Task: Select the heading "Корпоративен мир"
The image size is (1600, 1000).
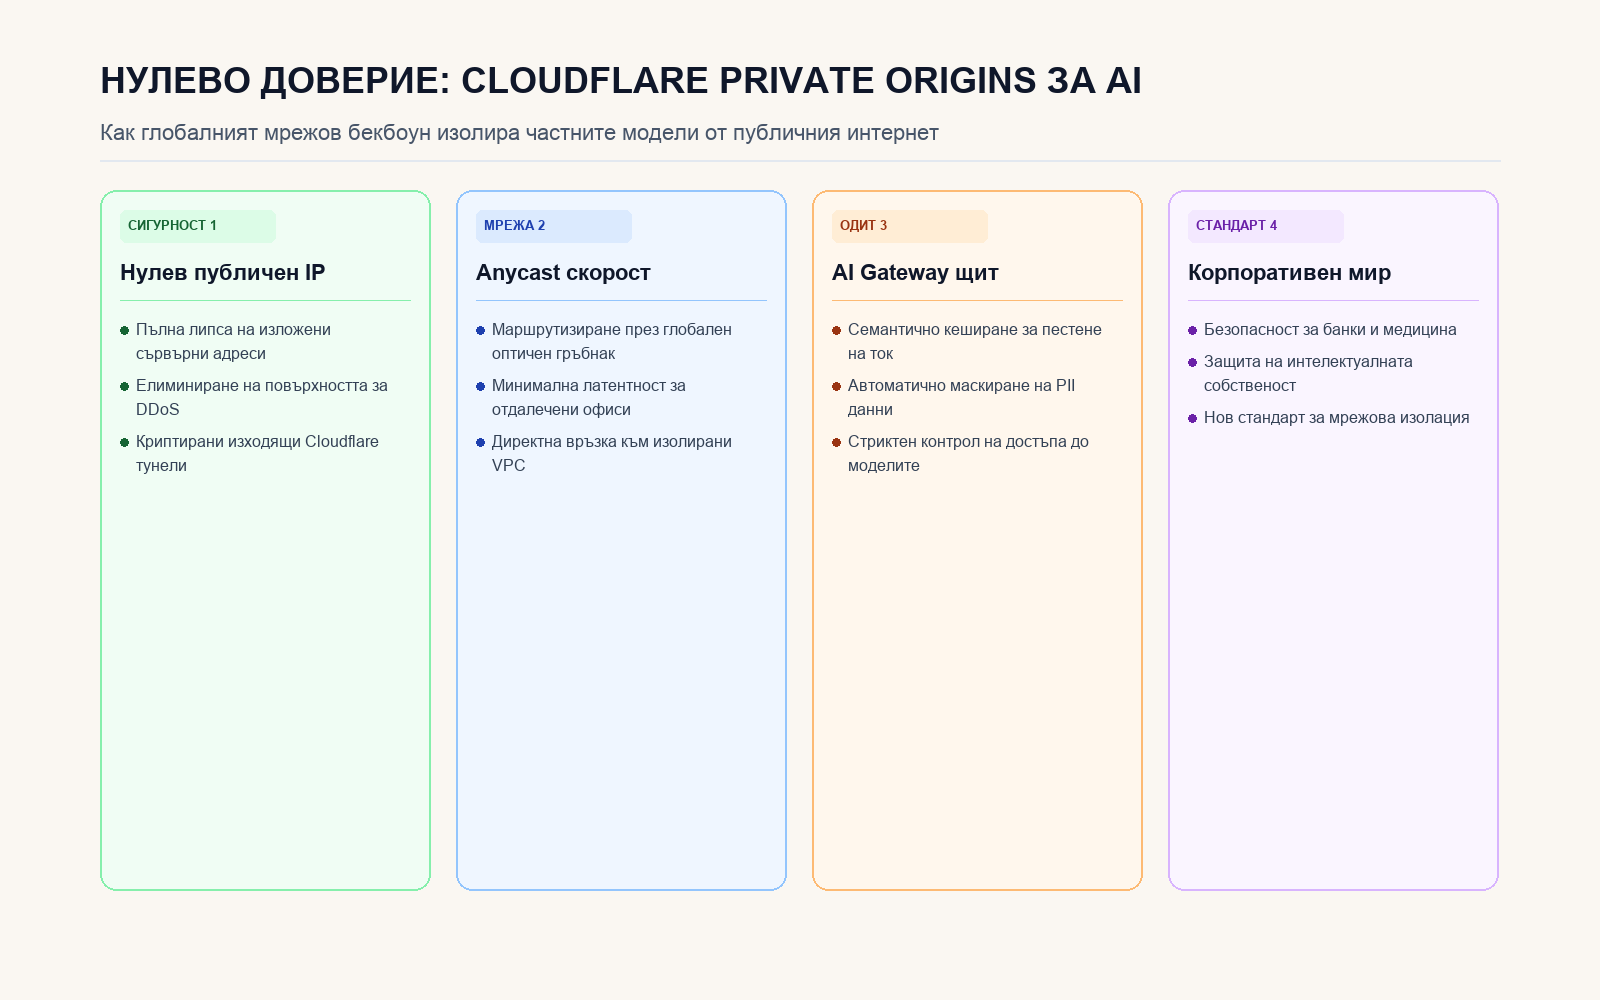Action: coord(1289,272)
